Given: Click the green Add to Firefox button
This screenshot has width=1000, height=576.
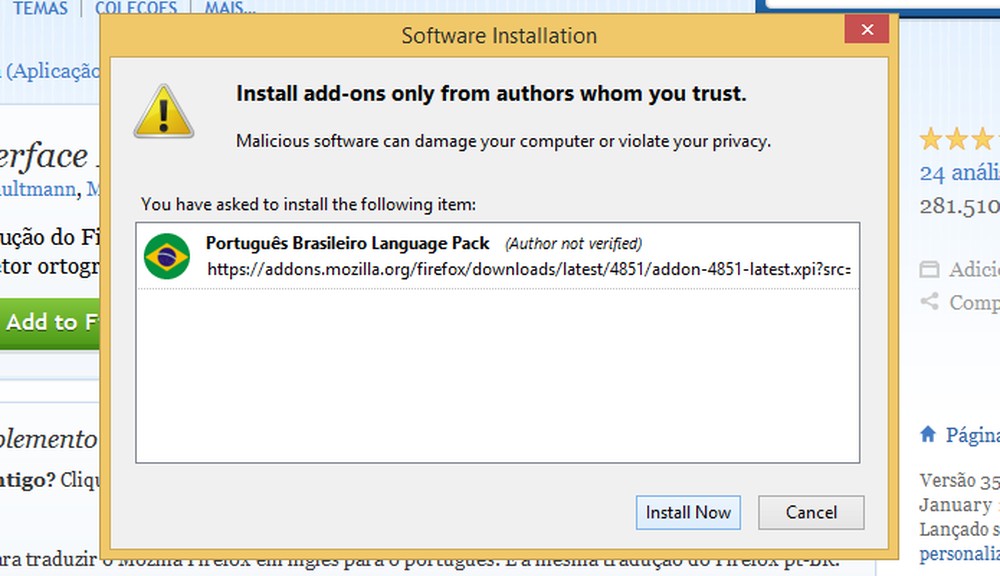Looking at the screenshot, I should pos(50,322).
